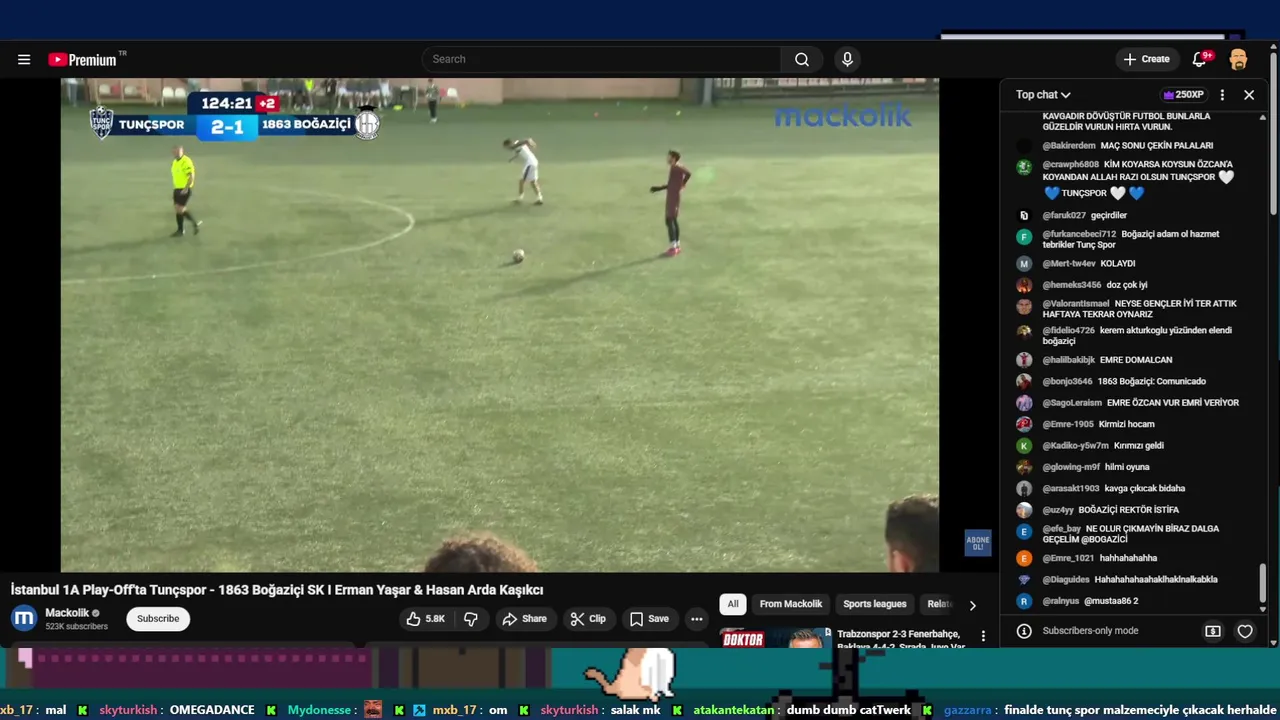
Task: Click @Emre-1905 message 'Kirmizi hocam'
Action: pos(1127,424)
